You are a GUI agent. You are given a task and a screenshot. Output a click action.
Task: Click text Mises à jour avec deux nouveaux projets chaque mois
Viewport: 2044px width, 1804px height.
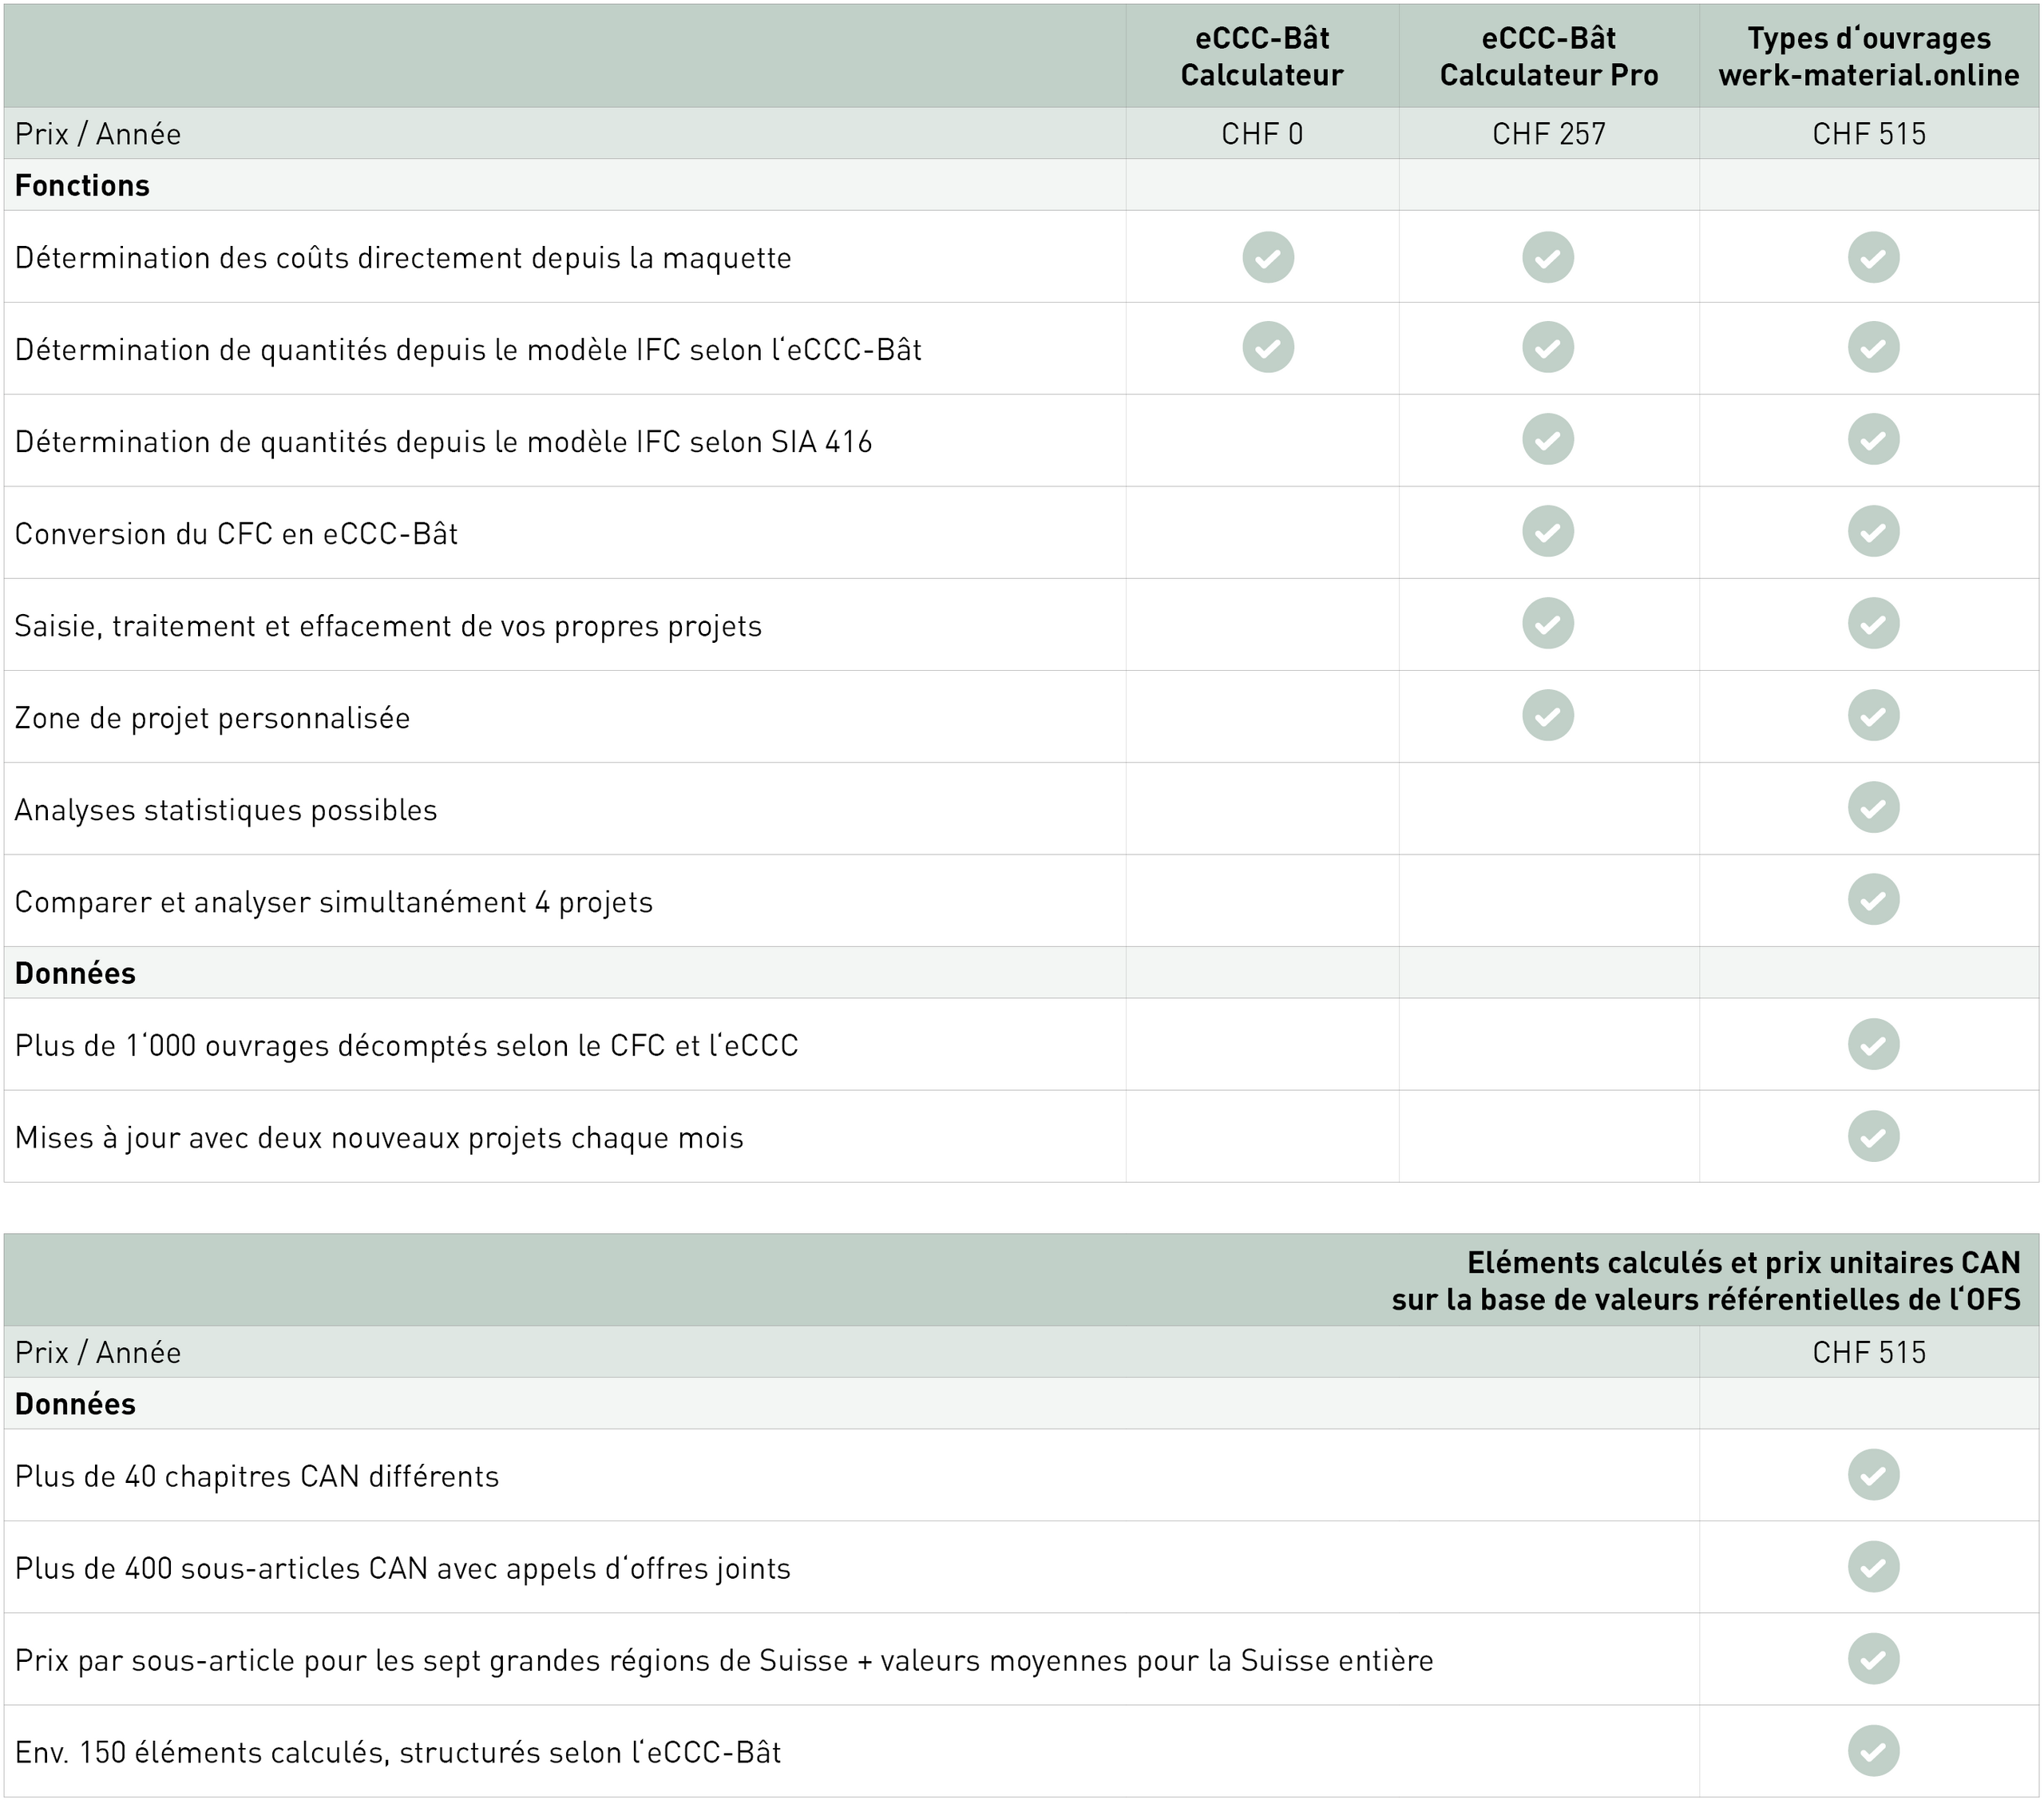[x=379, y=1138]
